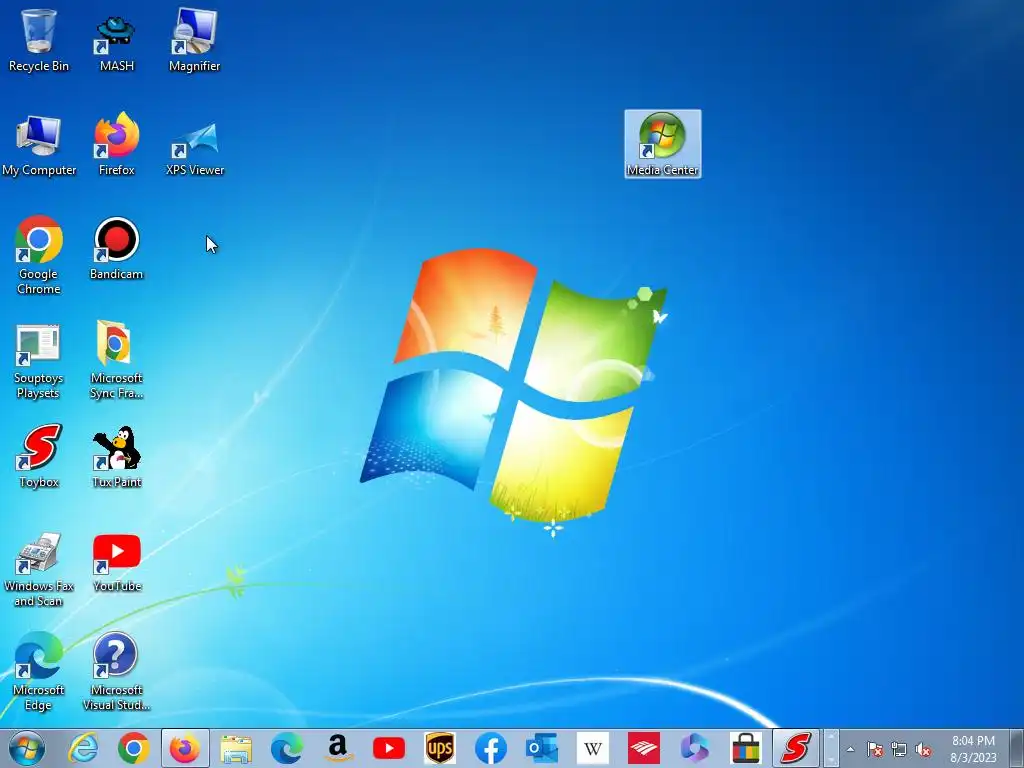Select the Media Center desktop shortcut

(x=663, y=144)
